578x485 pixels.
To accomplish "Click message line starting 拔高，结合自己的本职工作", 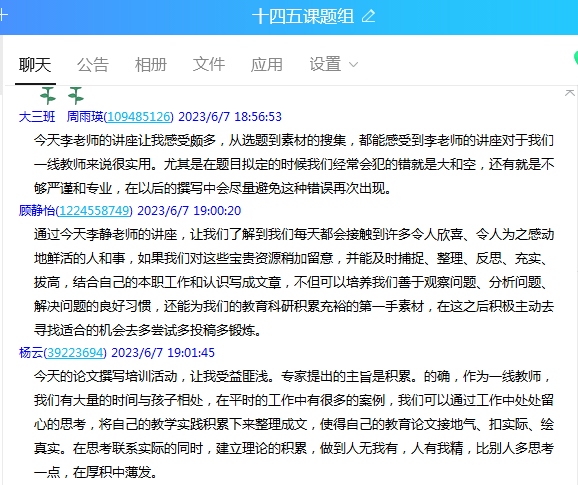I will 291,282.
